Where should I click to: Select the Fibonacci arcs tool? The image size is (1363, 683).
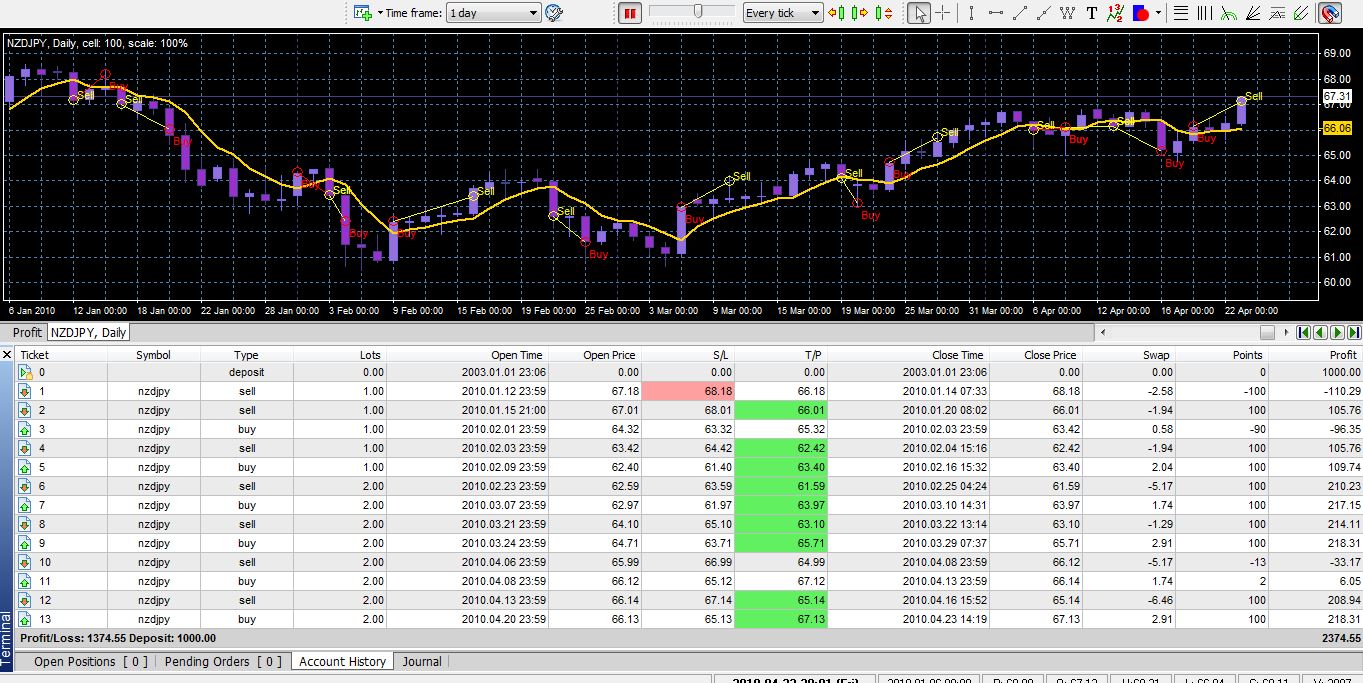[x=1229, y=13]
